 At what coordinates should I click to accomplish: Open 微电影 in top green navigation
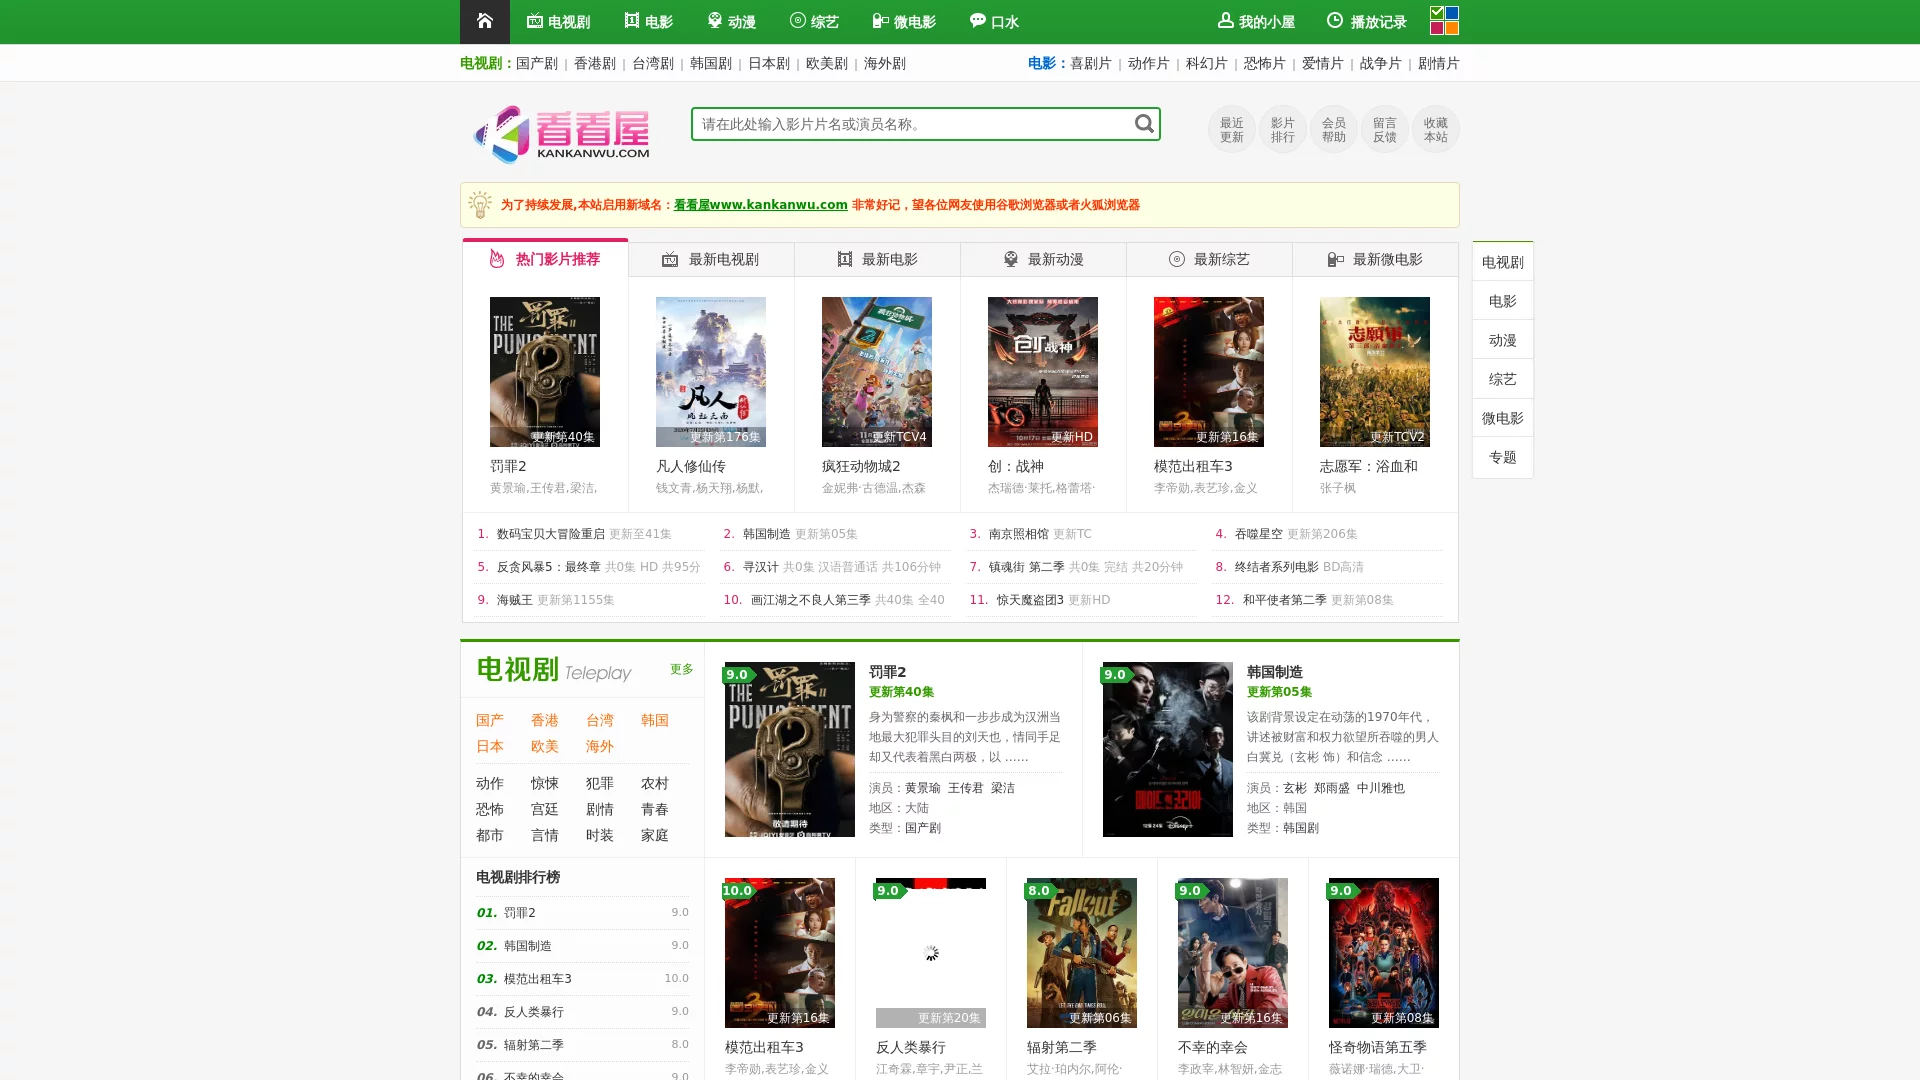(x=904, y=22)
